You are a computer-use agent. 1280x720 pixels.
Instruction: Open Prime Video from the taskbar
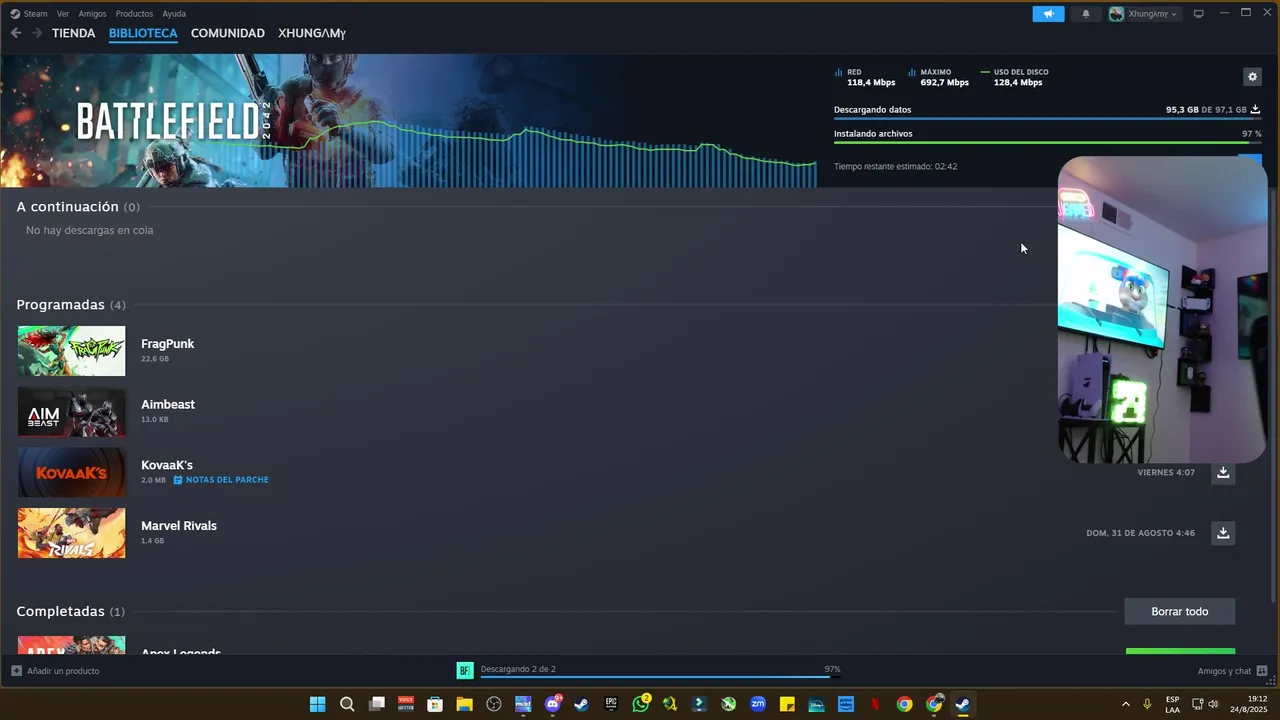pos(846,704)
